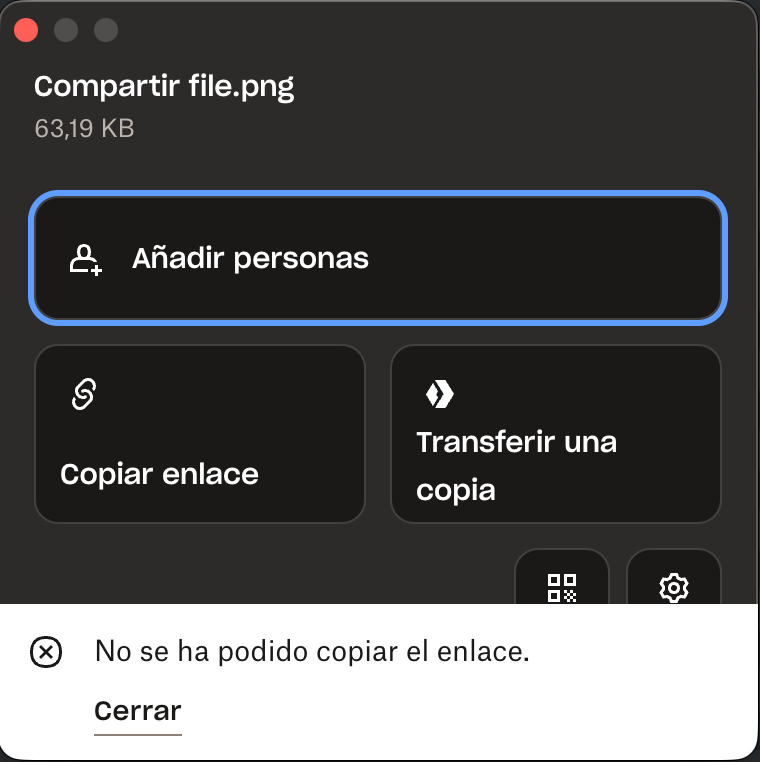Open share settings via the gear icon
Viewport: 760px width, 762px height.
pyautogui.click(x=674, y=586)
